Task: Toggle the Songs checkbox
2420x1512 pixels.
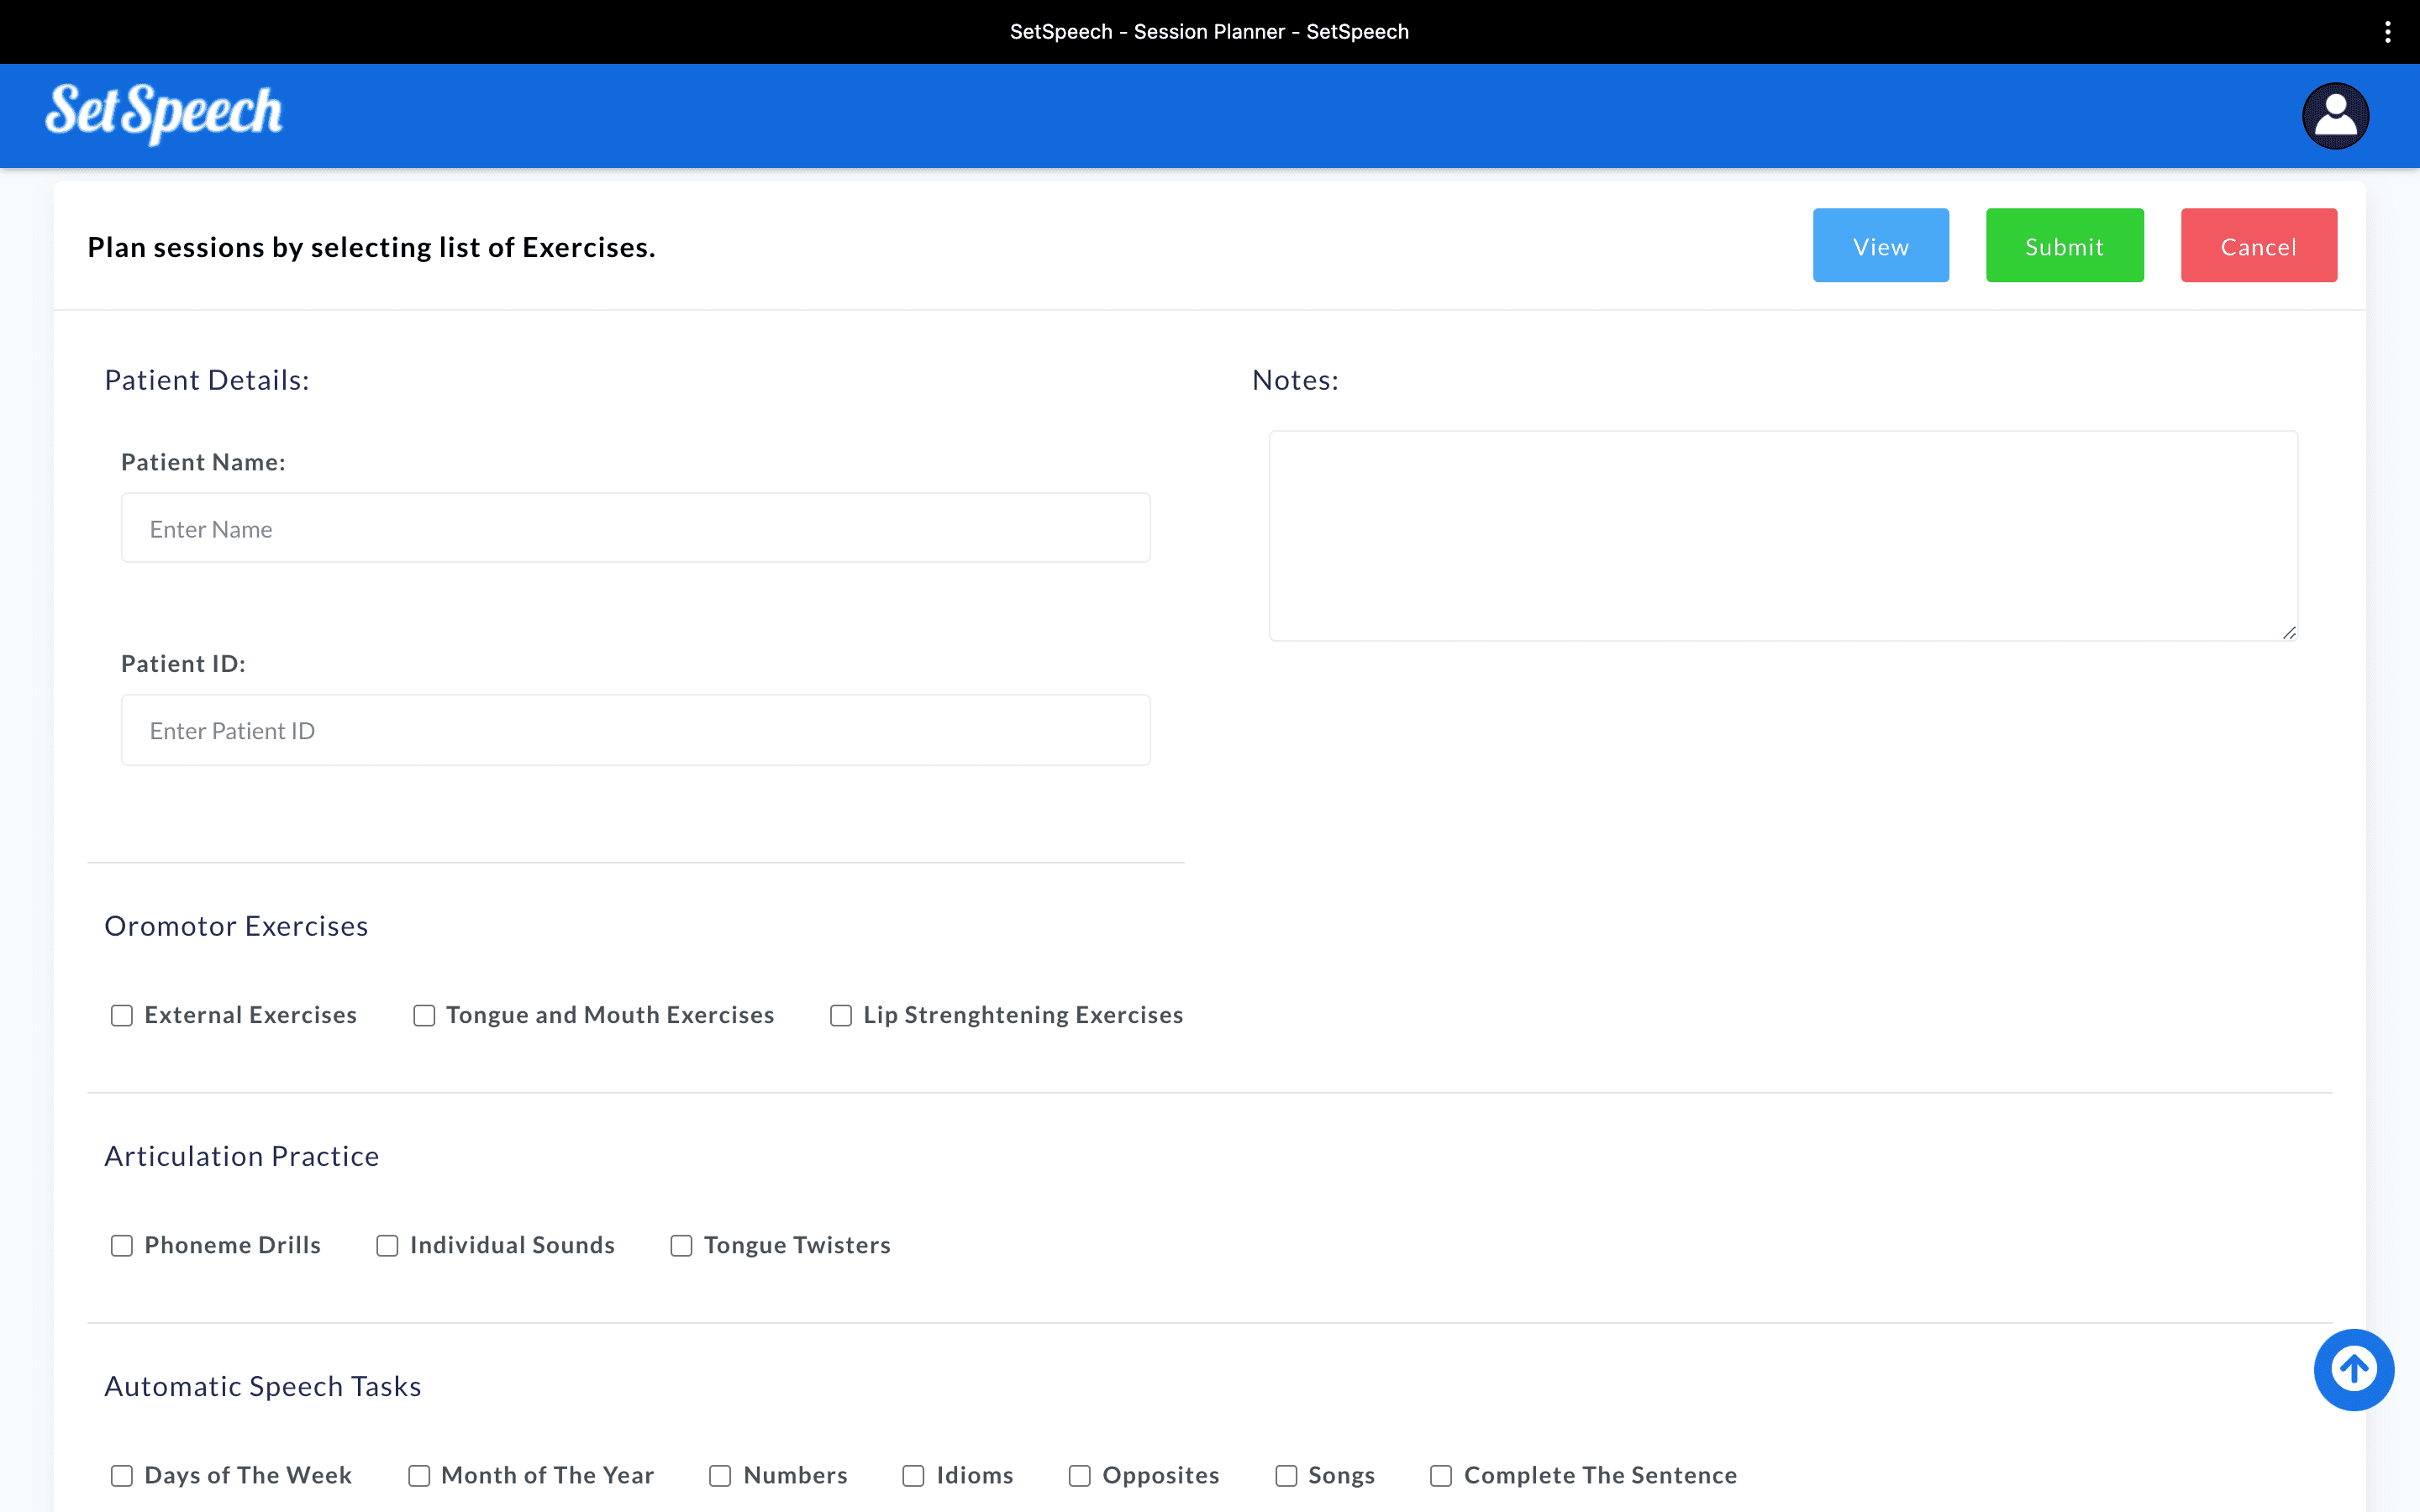Action: pos(1286,1476)
